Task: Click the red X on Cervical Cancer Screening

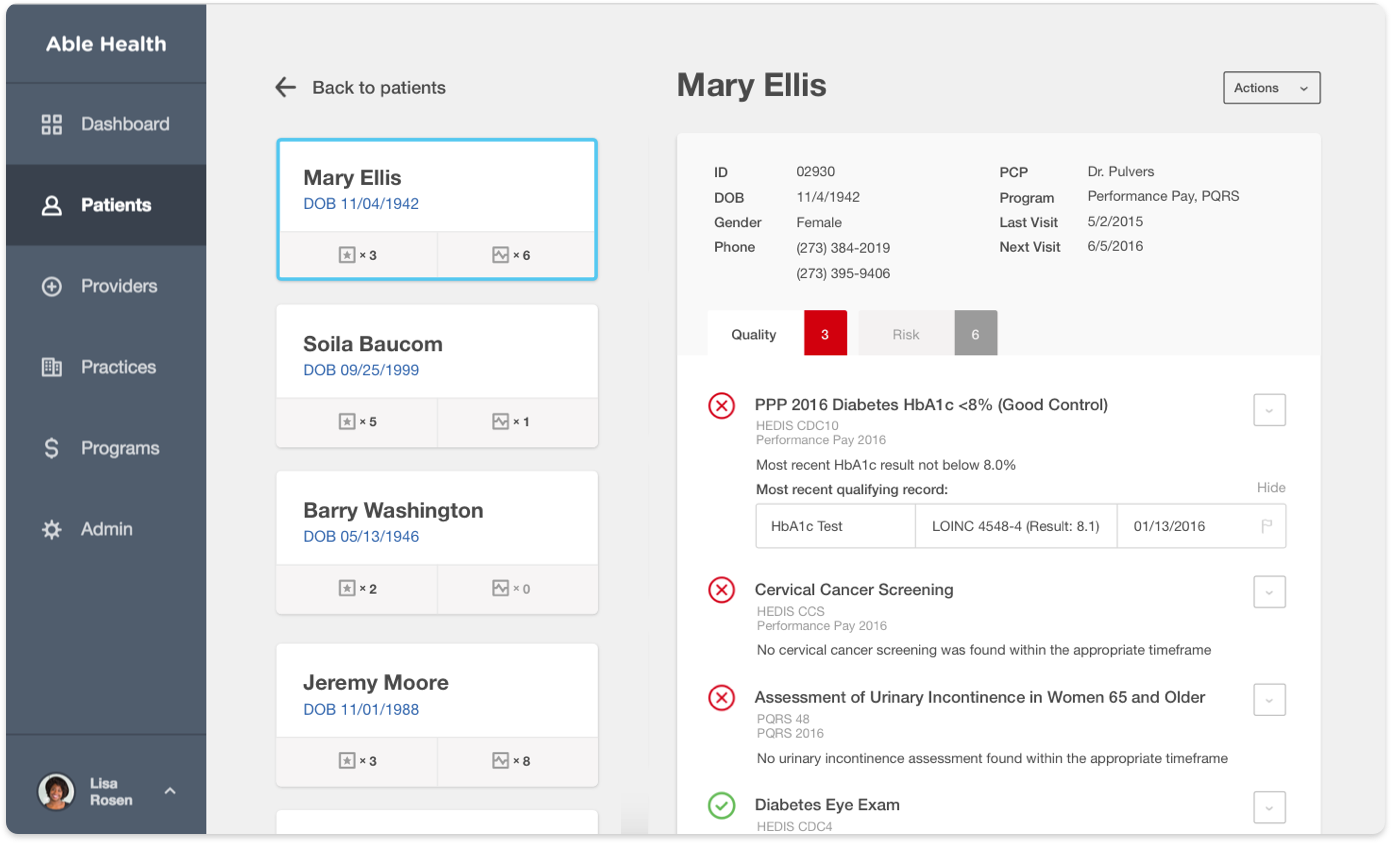Action: 721,590
